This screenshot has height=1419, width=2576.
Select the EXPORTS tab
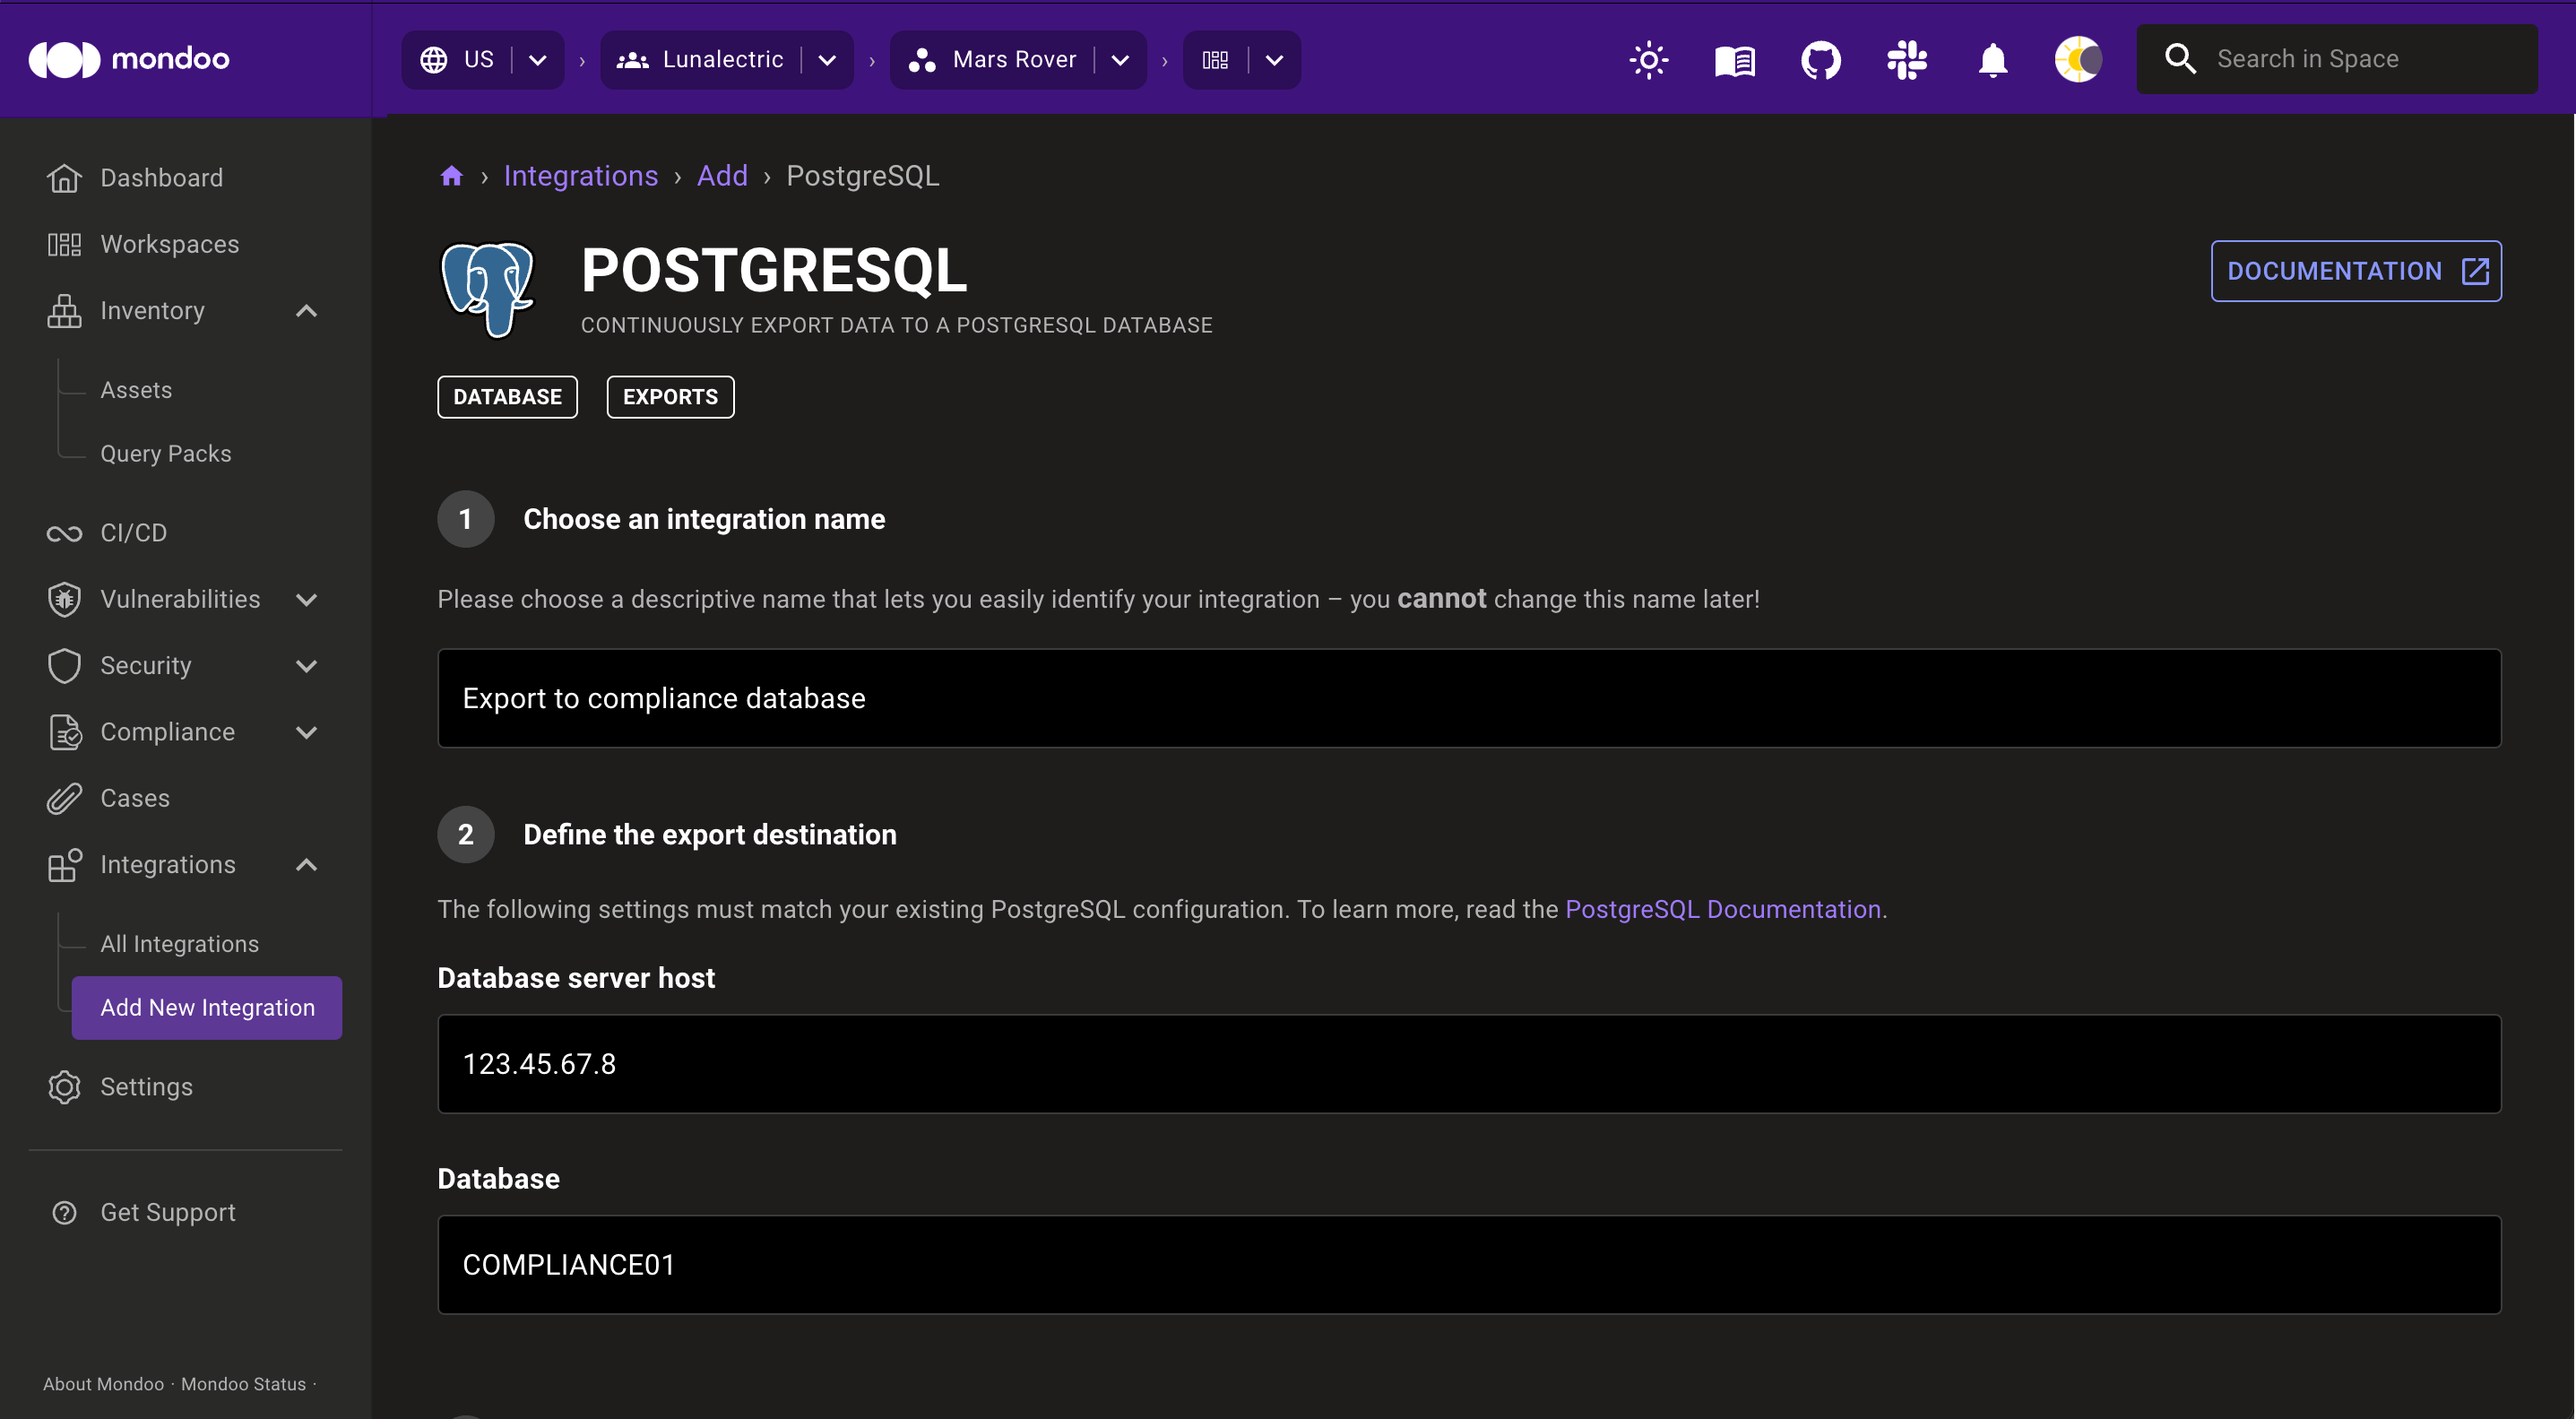(x=669, y=395)
